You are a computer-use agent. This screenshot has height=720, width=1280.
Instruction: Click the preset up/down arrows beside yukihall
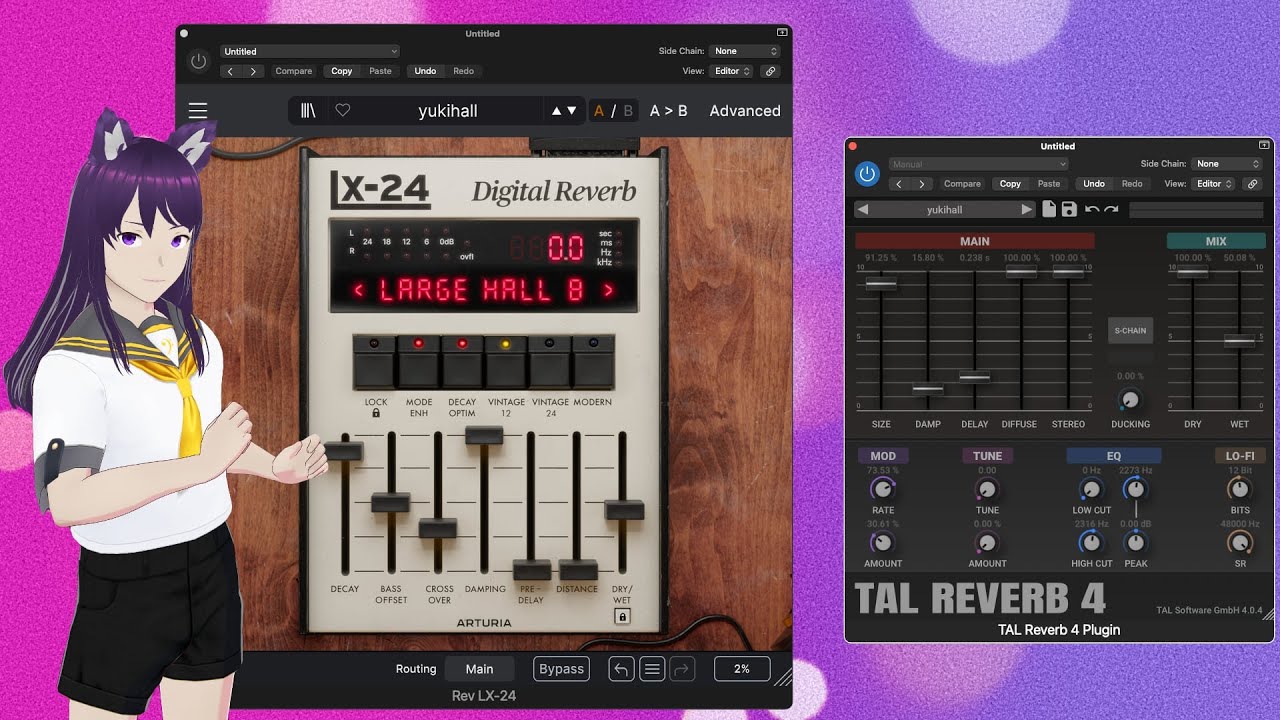point(564,111)
